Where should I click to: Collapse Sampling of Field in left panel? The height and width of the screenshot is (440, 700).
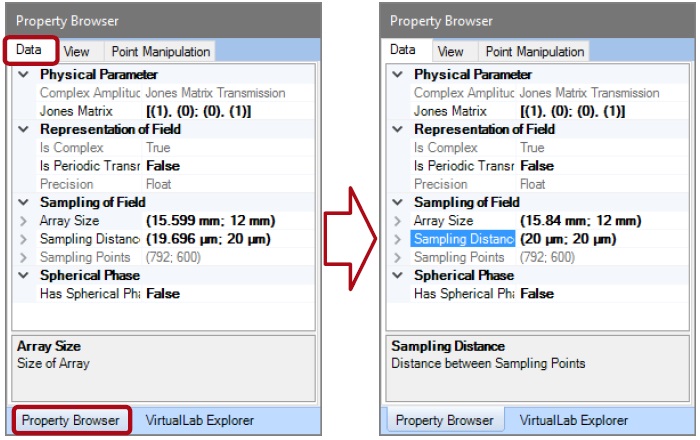click(x=23, y=202)
